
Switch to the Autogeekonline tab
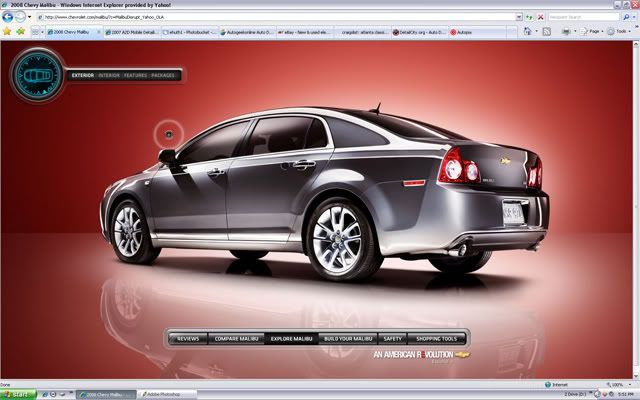[247, 32]
